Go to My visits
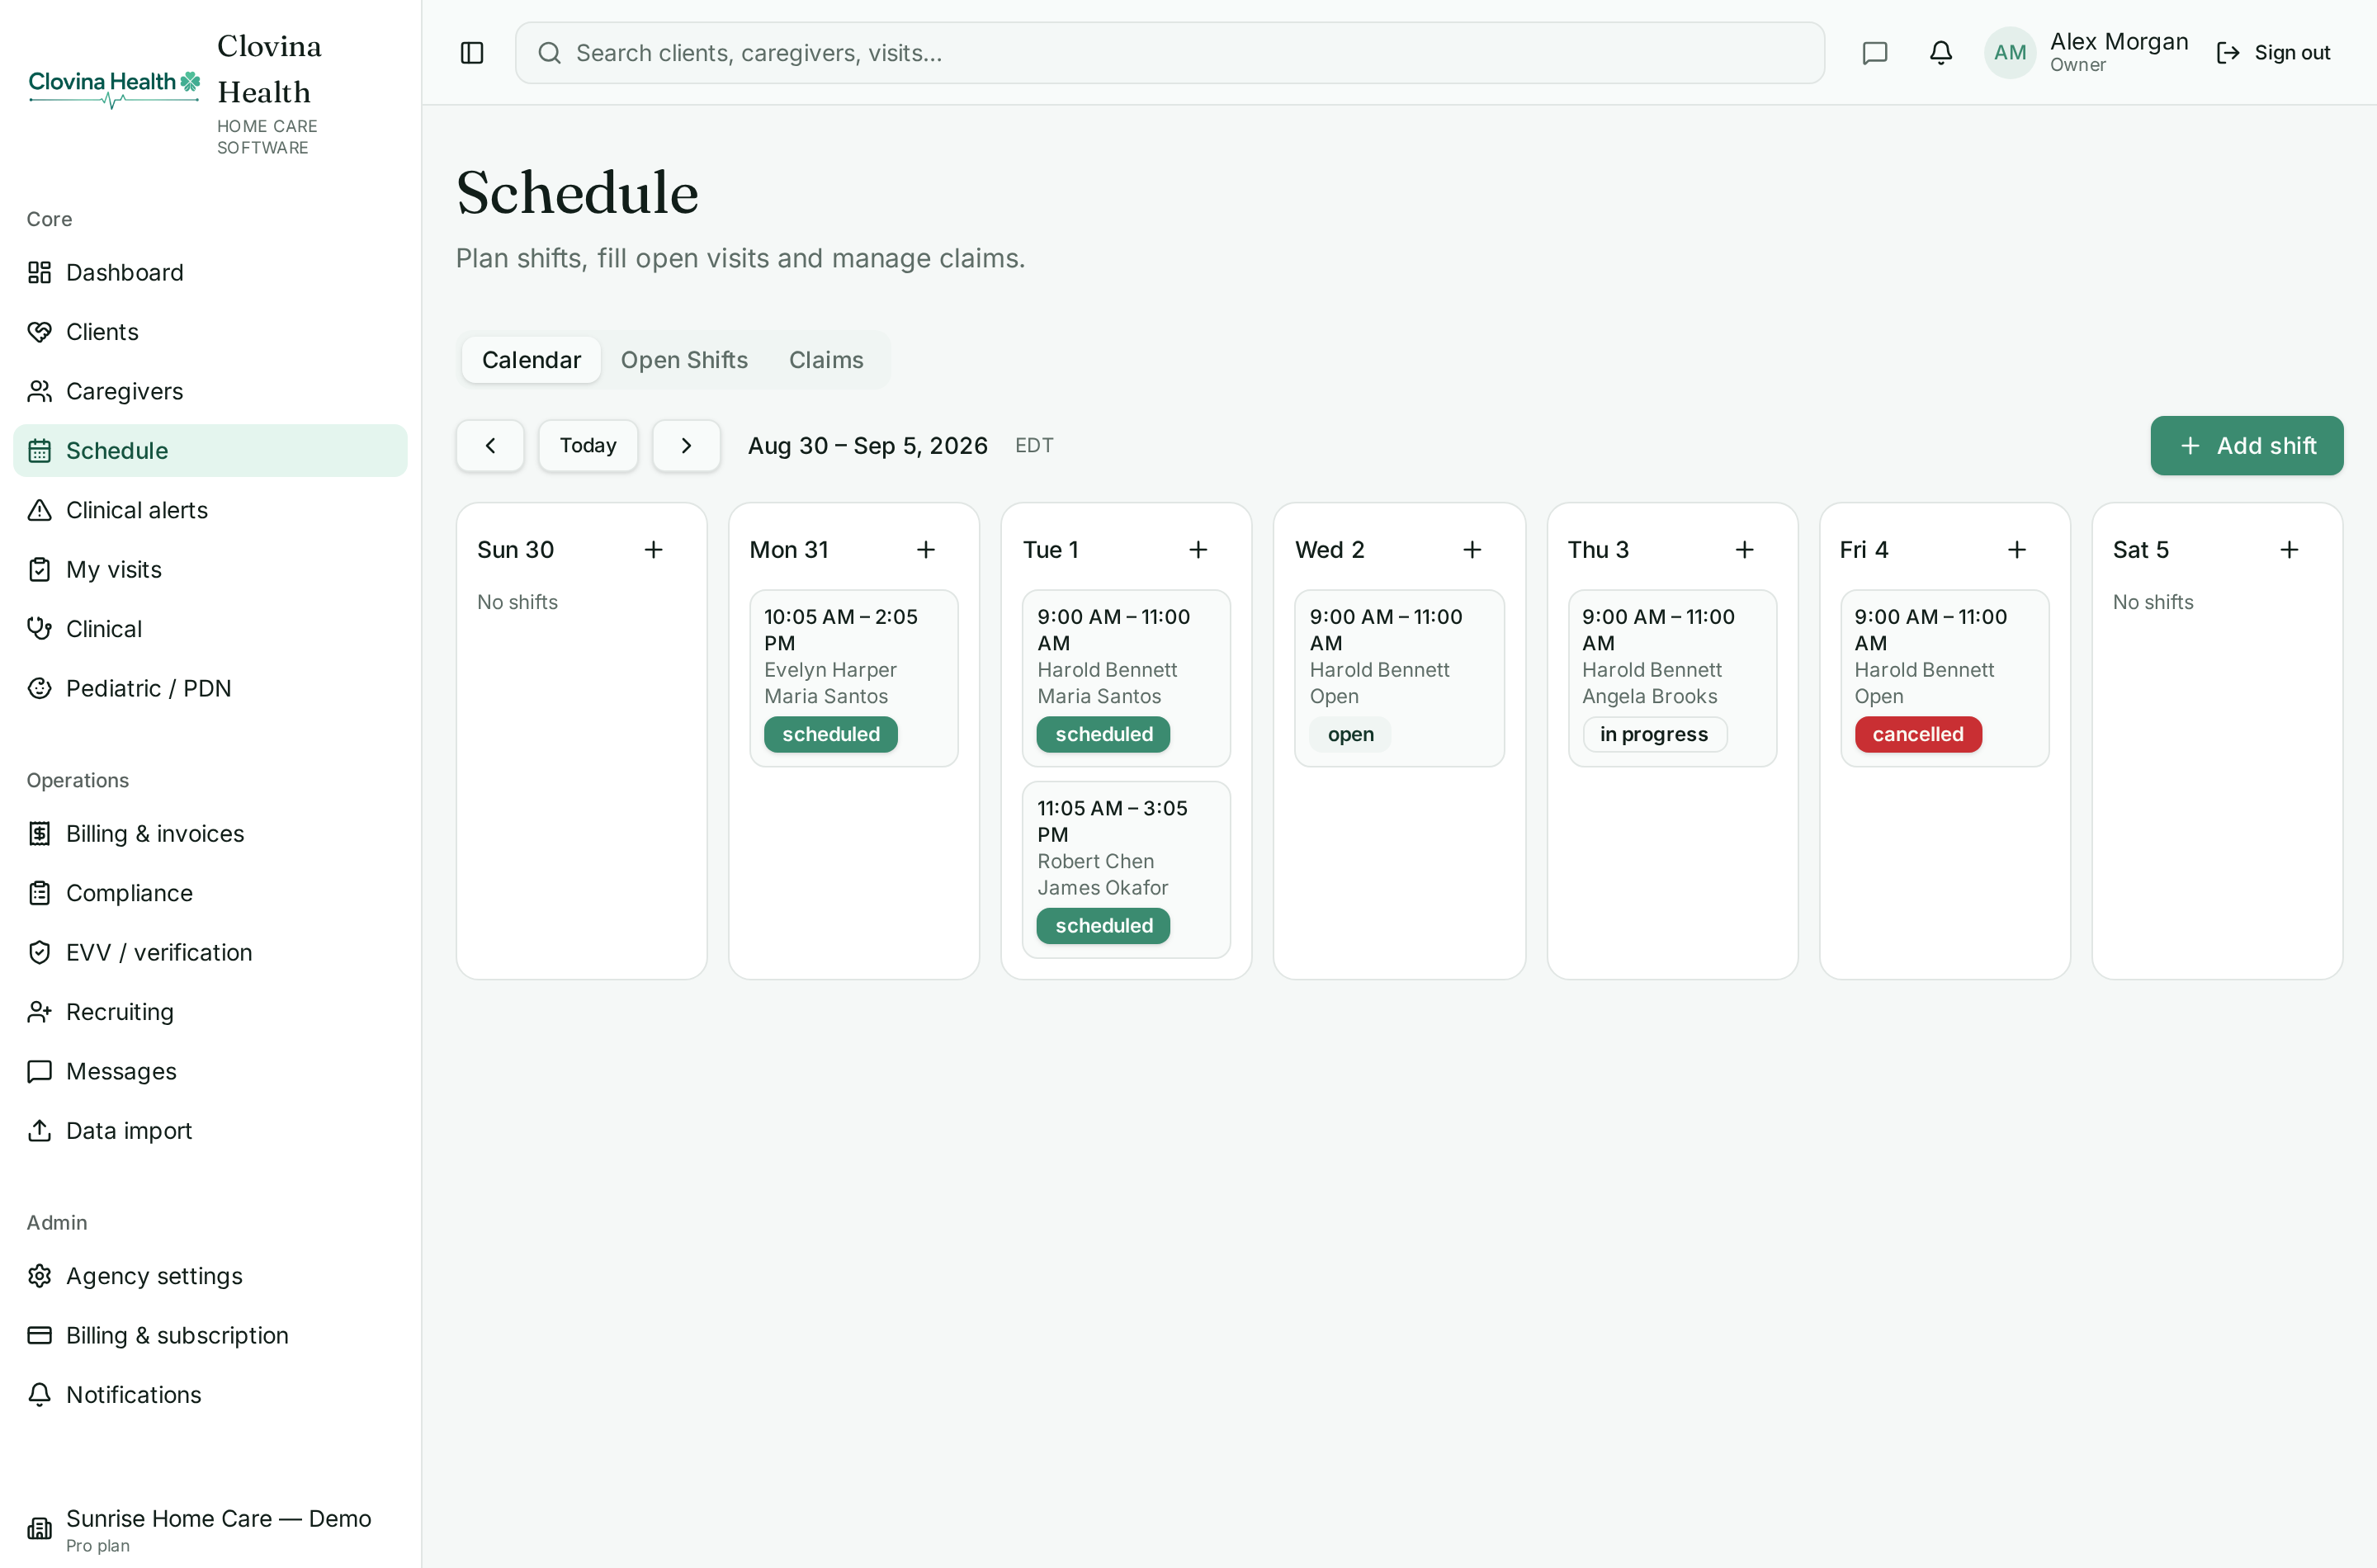This screenshot has width=2377, height=1568. tap(210, 570)
